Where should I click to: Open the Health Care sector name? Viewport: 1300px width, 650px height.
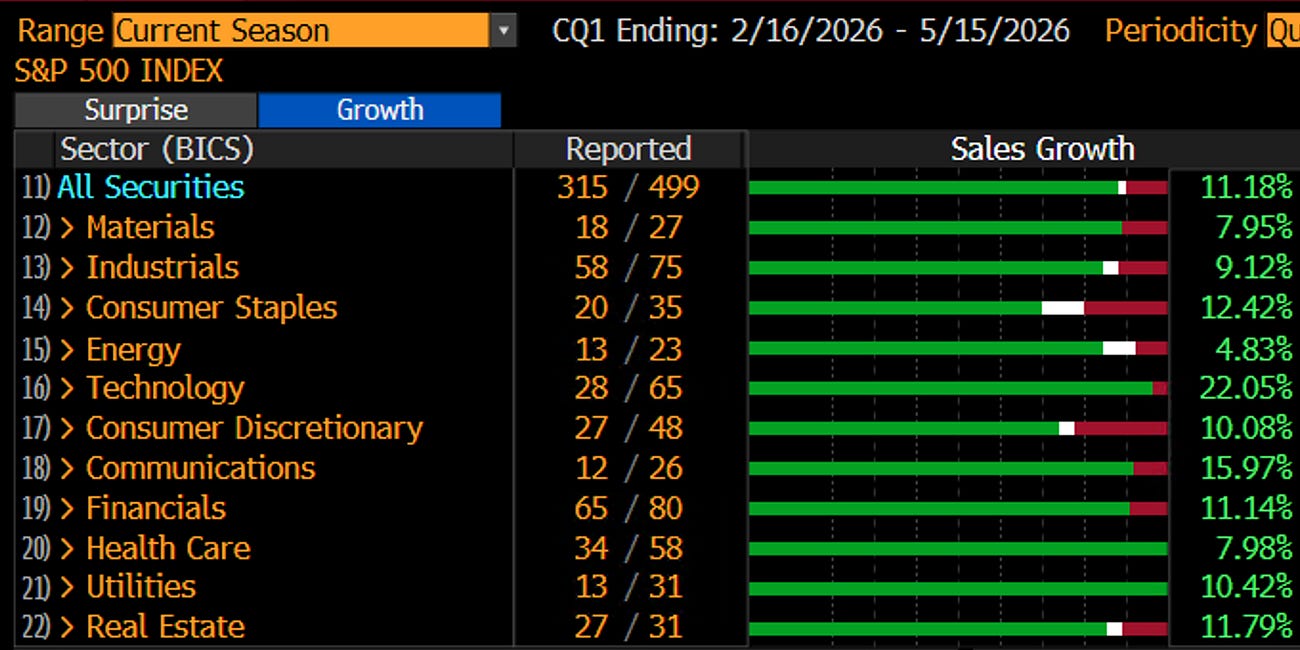(x=168, y=548)
